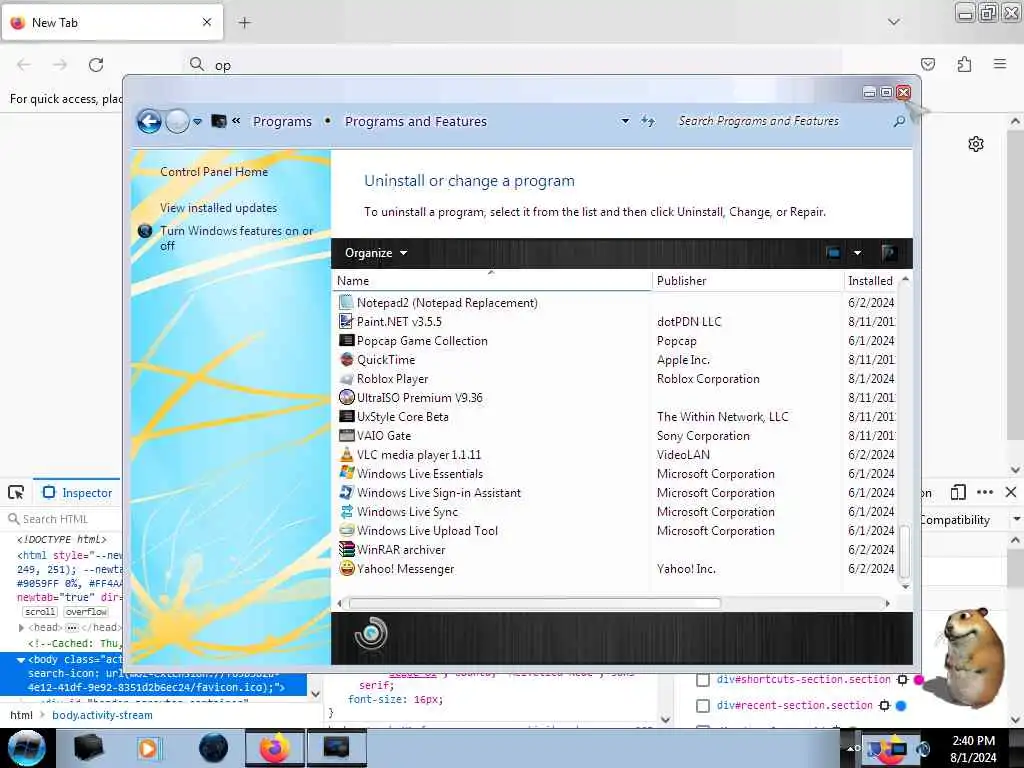Select the VAIO Gate icon
Viewport: 1024px width, 768px height.
point(346,436)
